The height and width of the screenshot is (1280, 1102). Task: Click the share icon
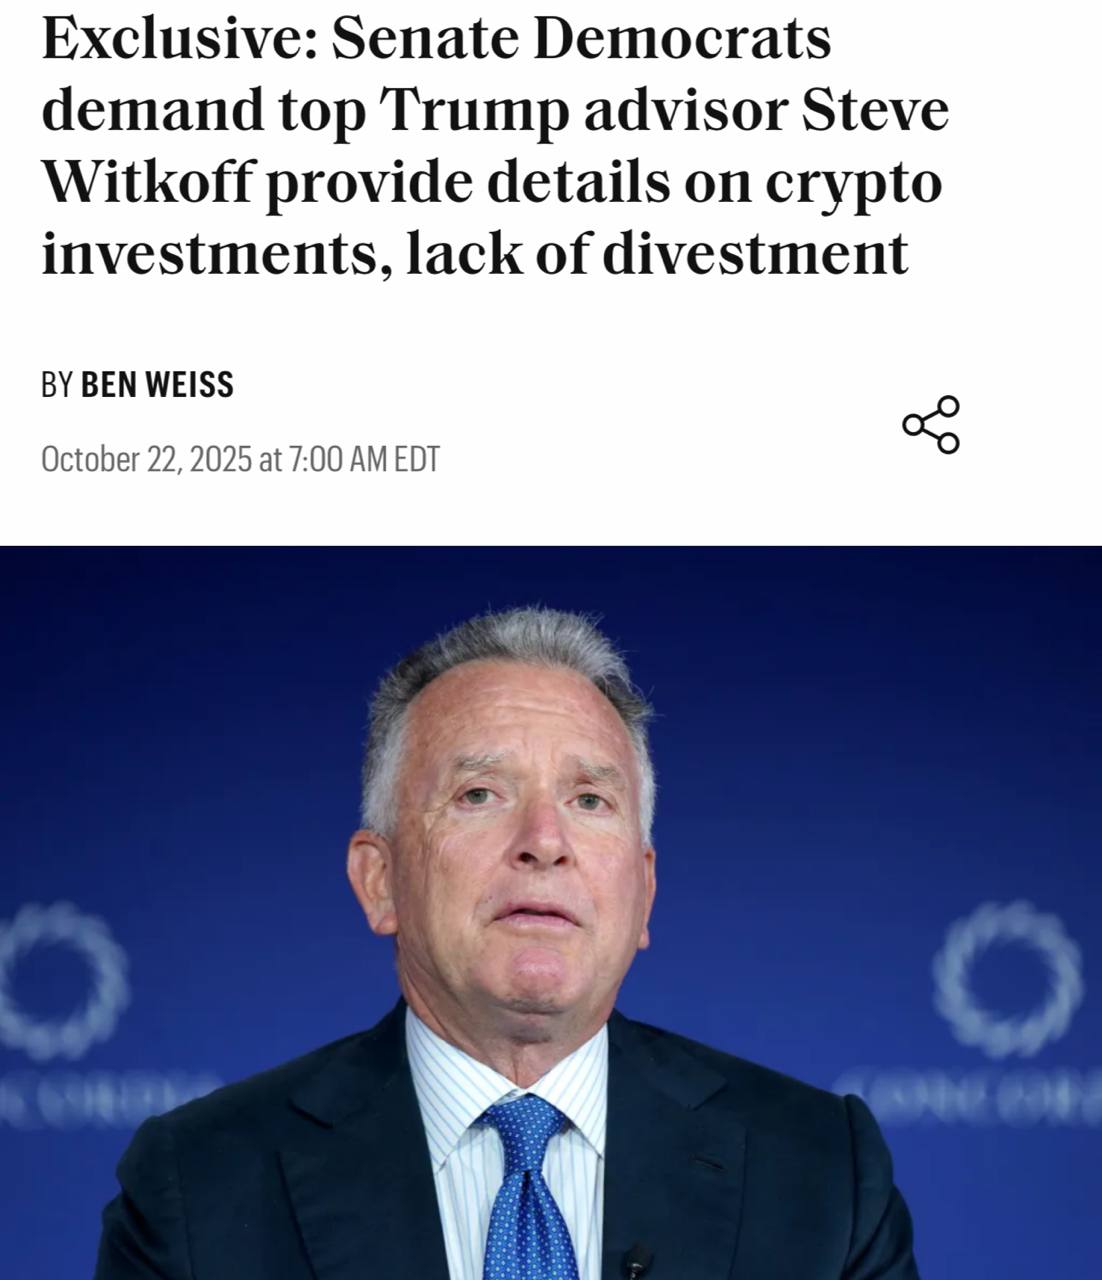(931, 425)
